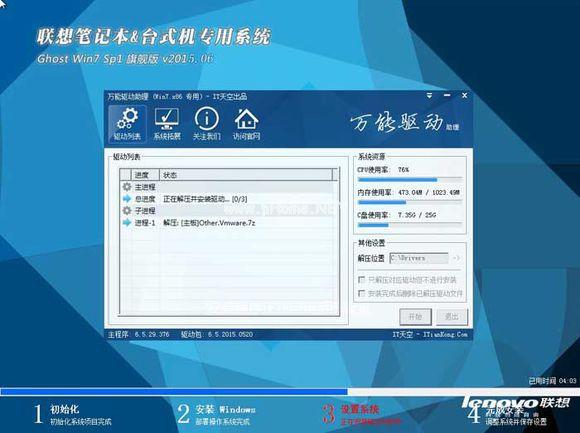Click the 驱动包 6.5.2015.0520 version text
Screen dimensions: 580x433
[217, 335]
